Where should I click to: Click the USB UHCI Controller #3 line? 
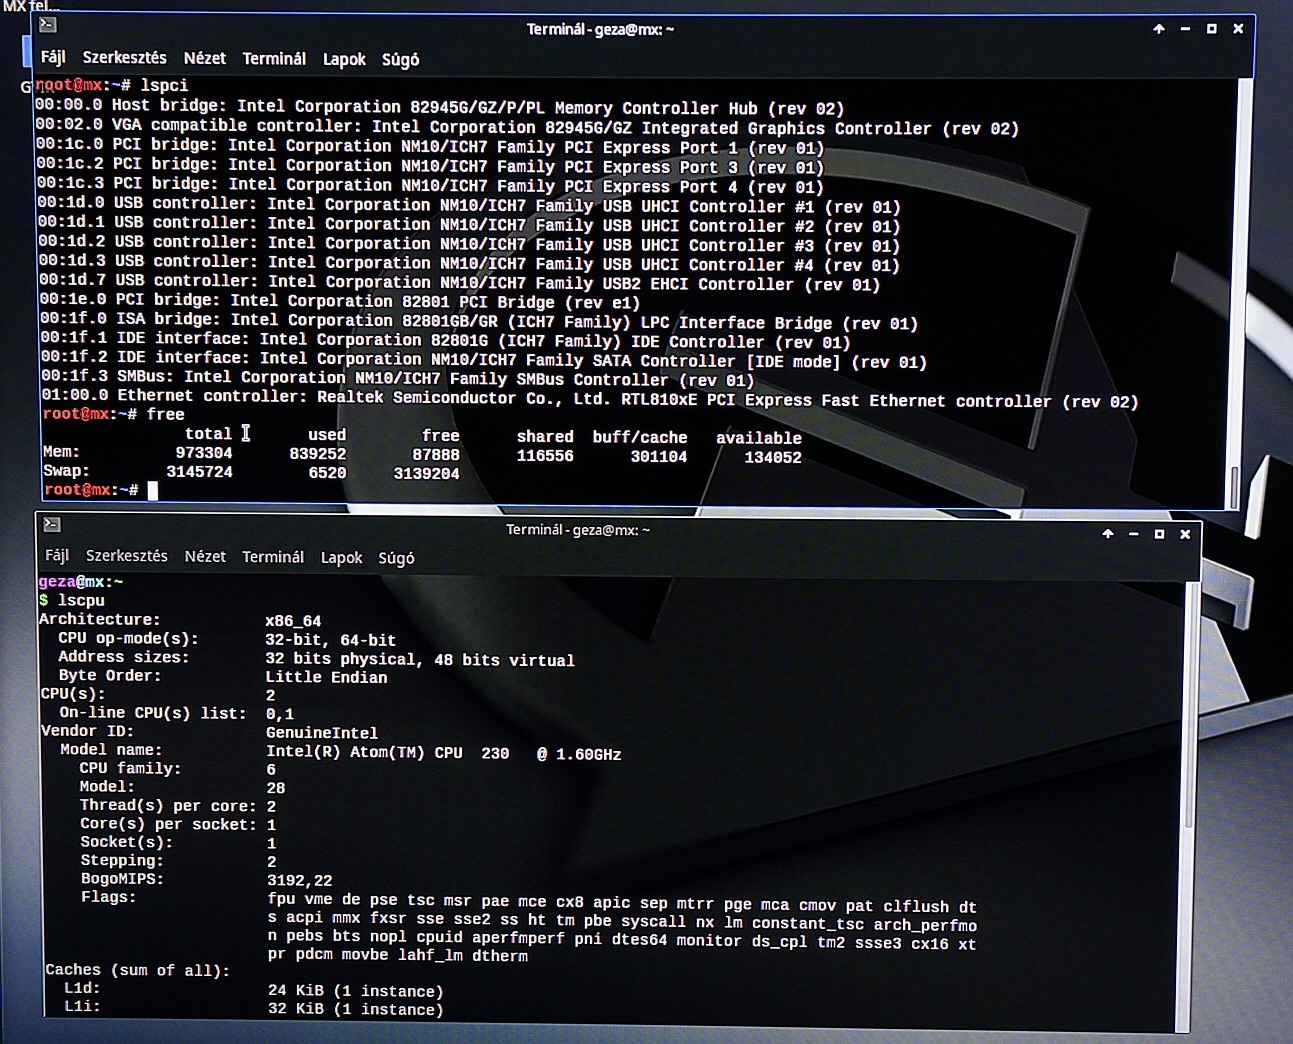tap(469, 244)
